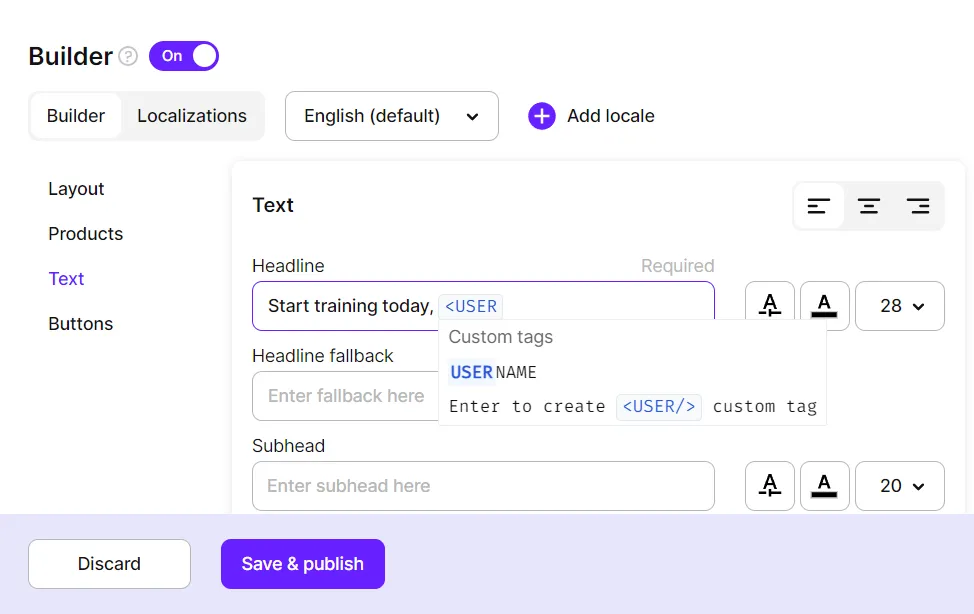Viewport: 974px width, 614px height.
Task: Open subhead font style icon
Action: (x=770, y=486)
